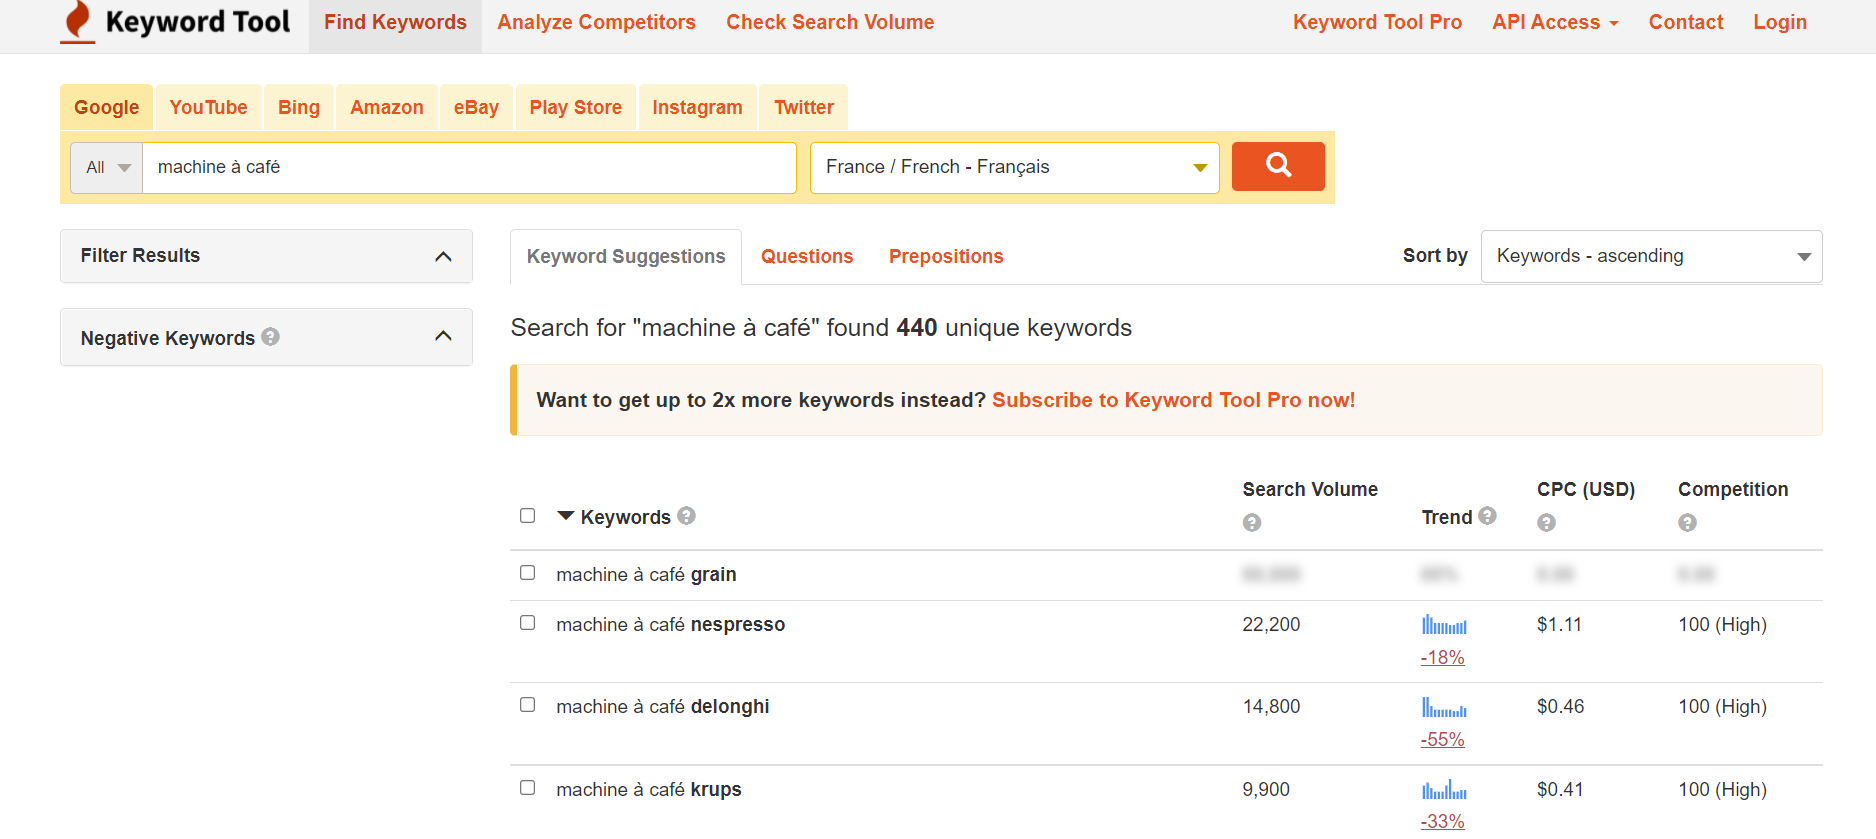Click Subscribe to Keyword Tool Pro now link

1173,400
